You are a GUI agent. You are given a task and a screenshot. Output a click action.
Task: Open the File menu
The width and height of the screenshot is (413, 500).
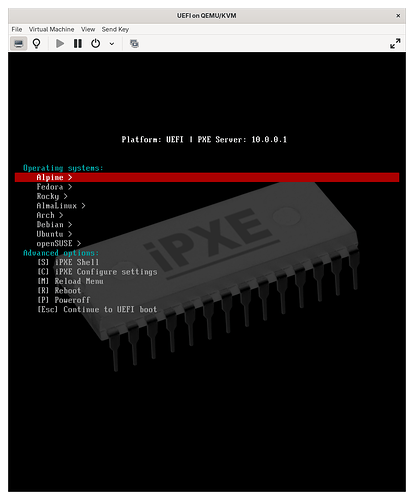point(17,29)
